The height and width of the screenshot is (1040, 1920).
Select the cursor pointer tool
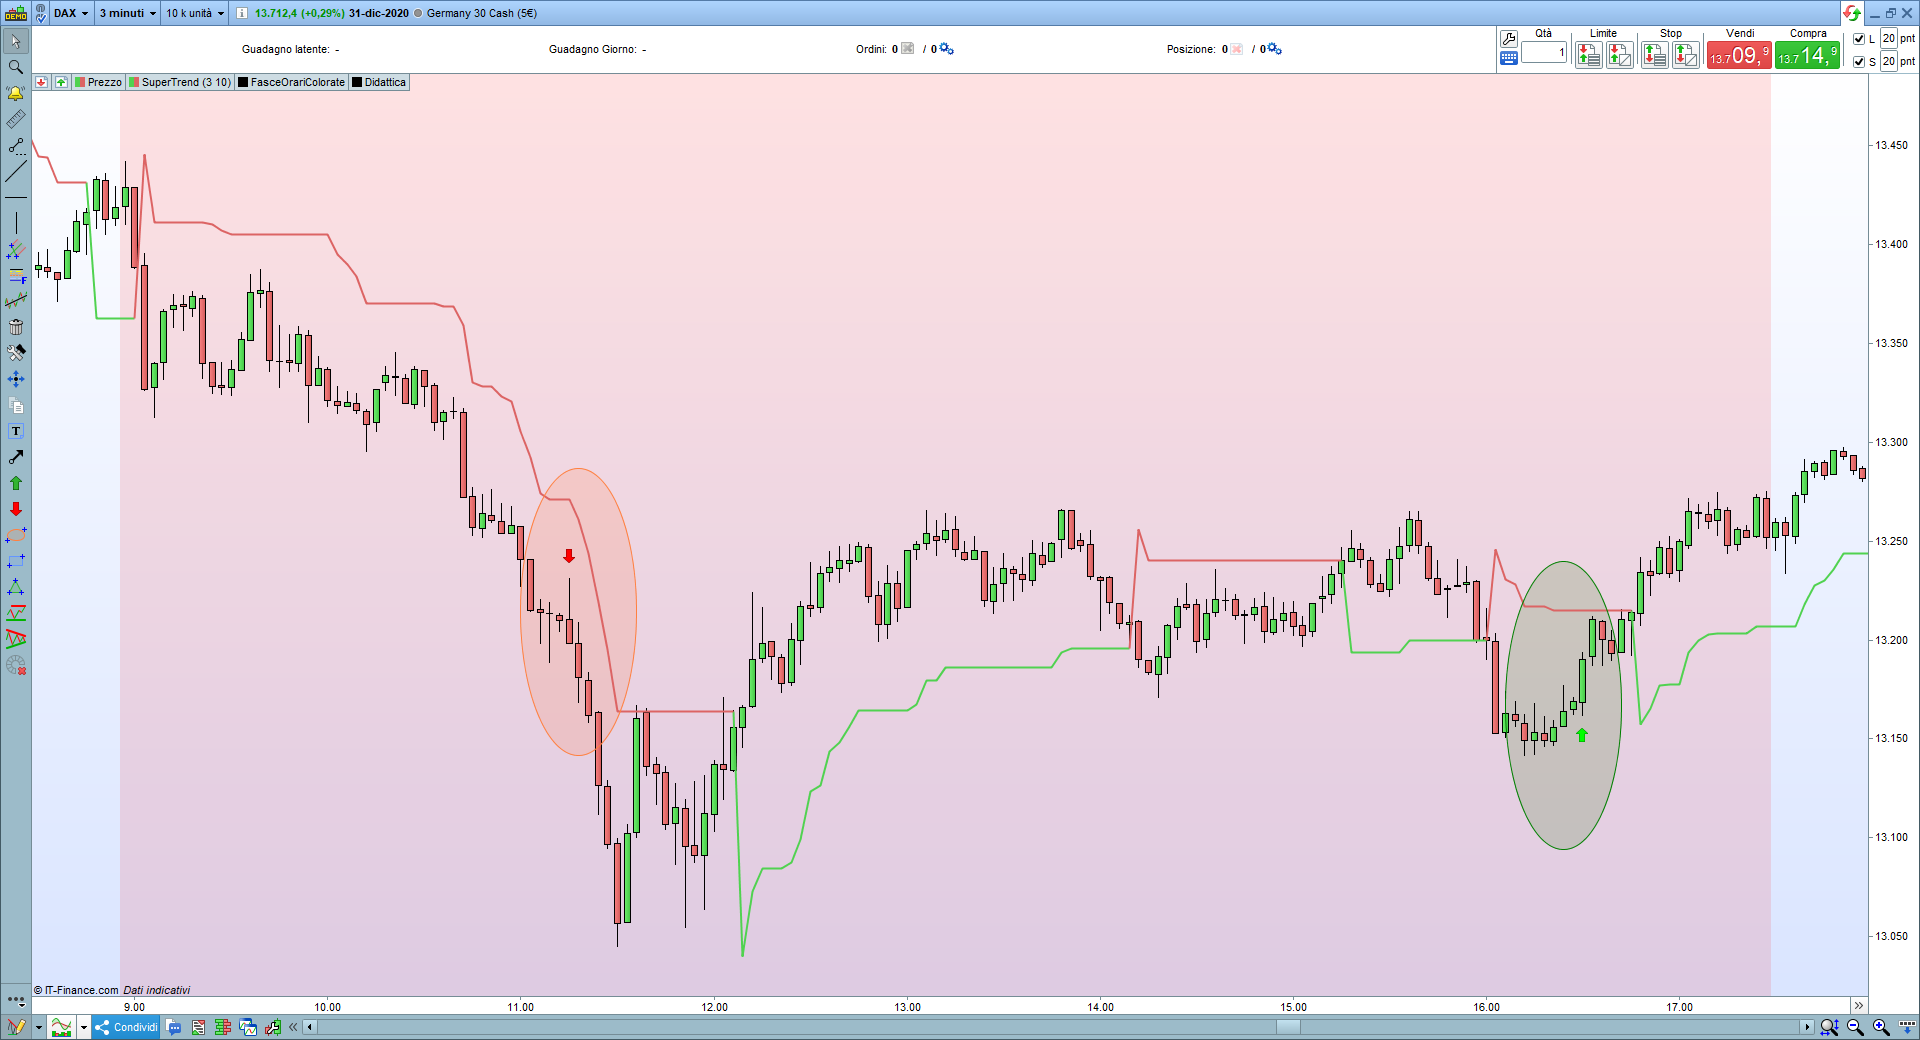[16, 41]
